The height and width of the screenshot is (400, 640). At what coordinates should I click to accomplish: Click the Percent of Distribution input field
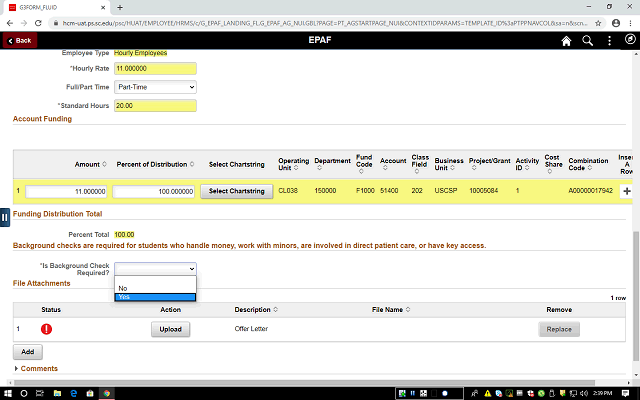[153, 191]
